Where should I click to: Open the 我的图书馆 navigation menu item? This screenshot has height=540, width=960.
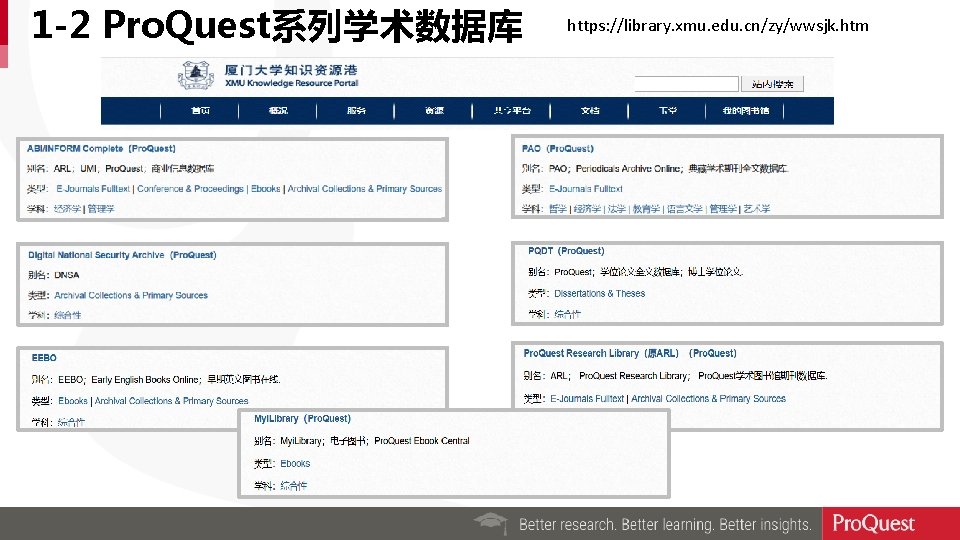745,111
